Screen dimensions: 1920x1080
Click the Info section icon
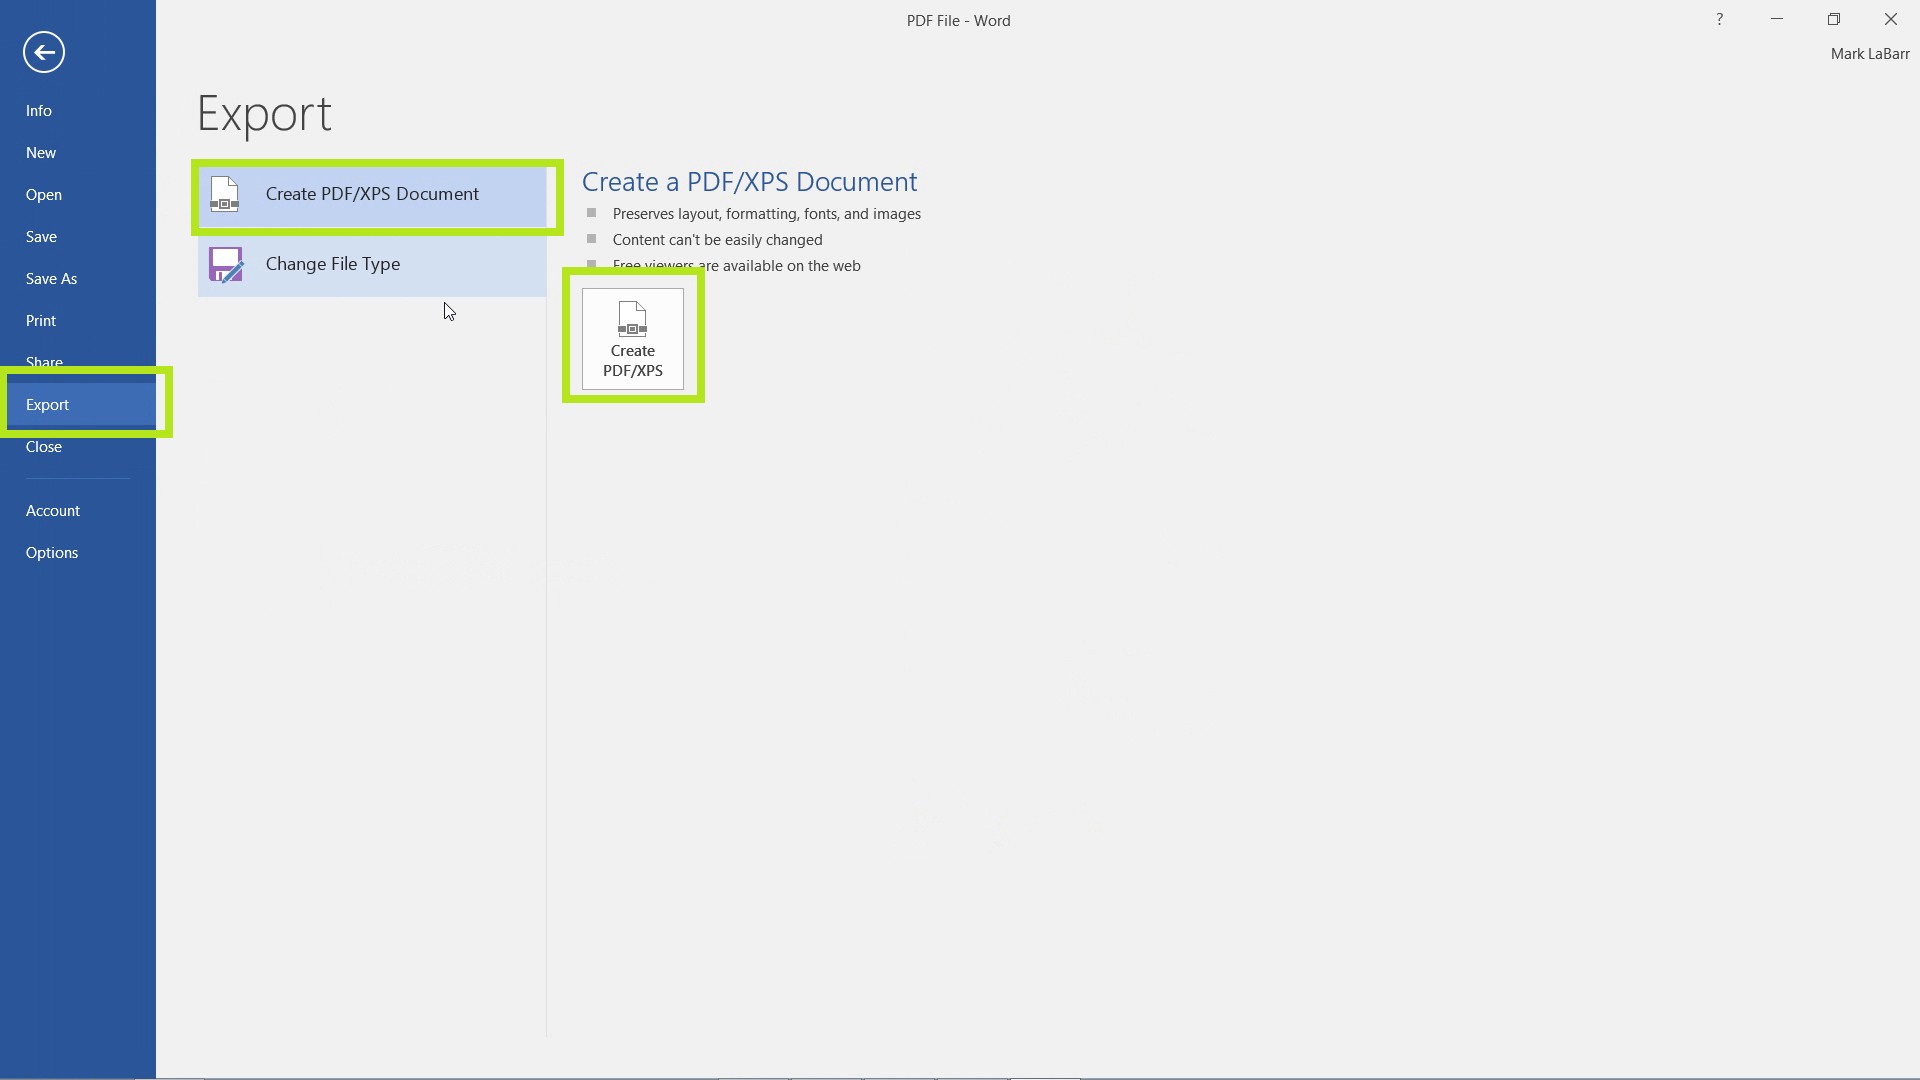[x=38, y=109]
